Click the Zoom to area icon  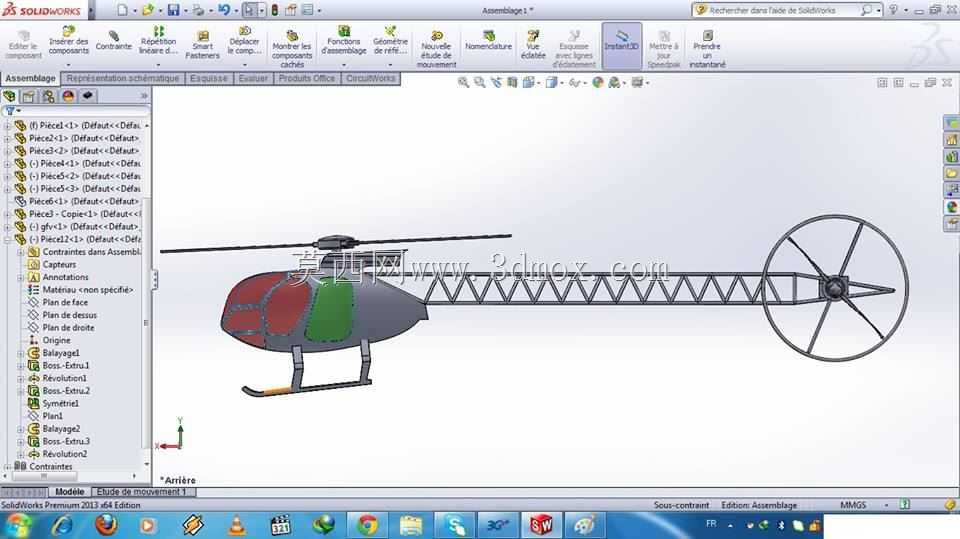click(479, 82)
